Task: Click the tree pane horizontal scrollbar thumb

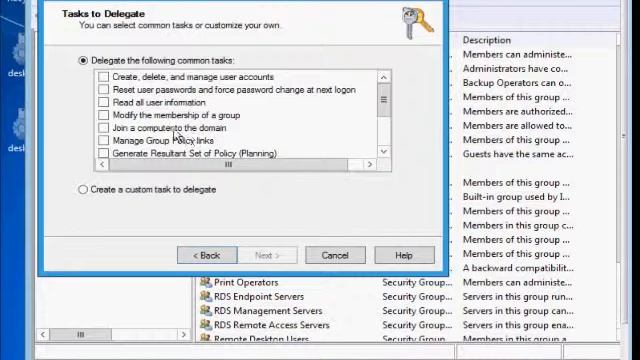Action: (80, 335)
